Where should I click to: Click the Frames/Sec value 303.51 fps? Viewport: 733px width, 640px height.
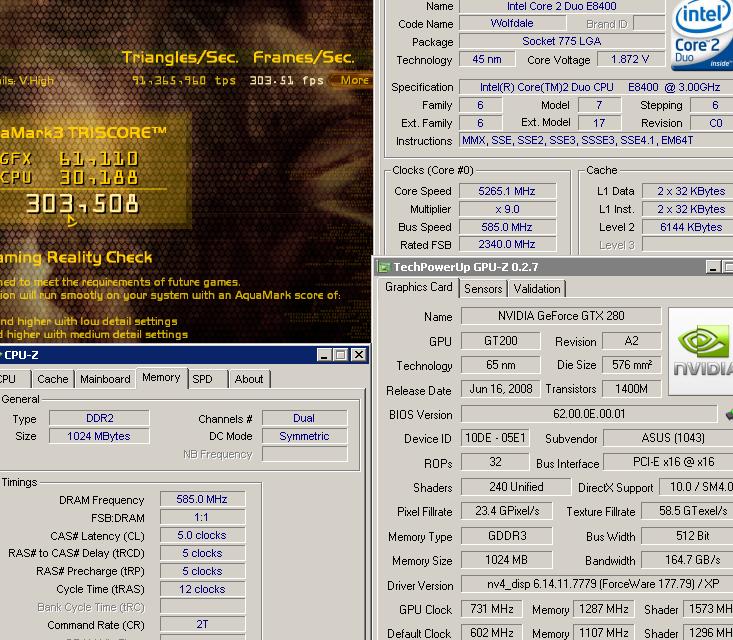(x=287, y=80)
